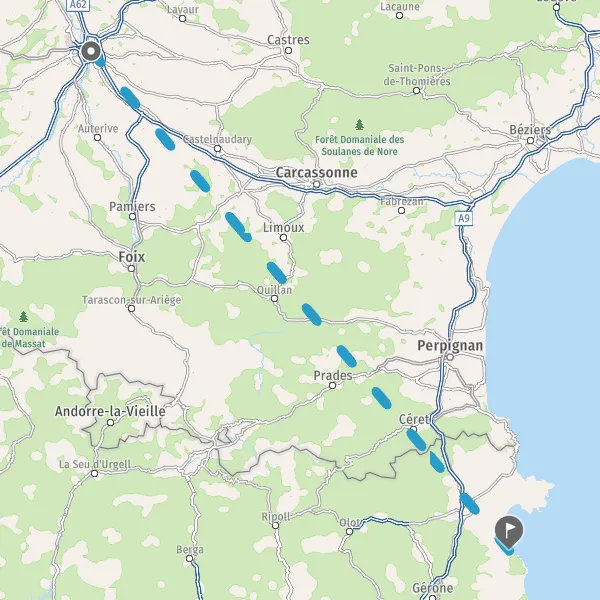
Task: Click the dashed route segment near Castelnaudary
Action: 165,140
